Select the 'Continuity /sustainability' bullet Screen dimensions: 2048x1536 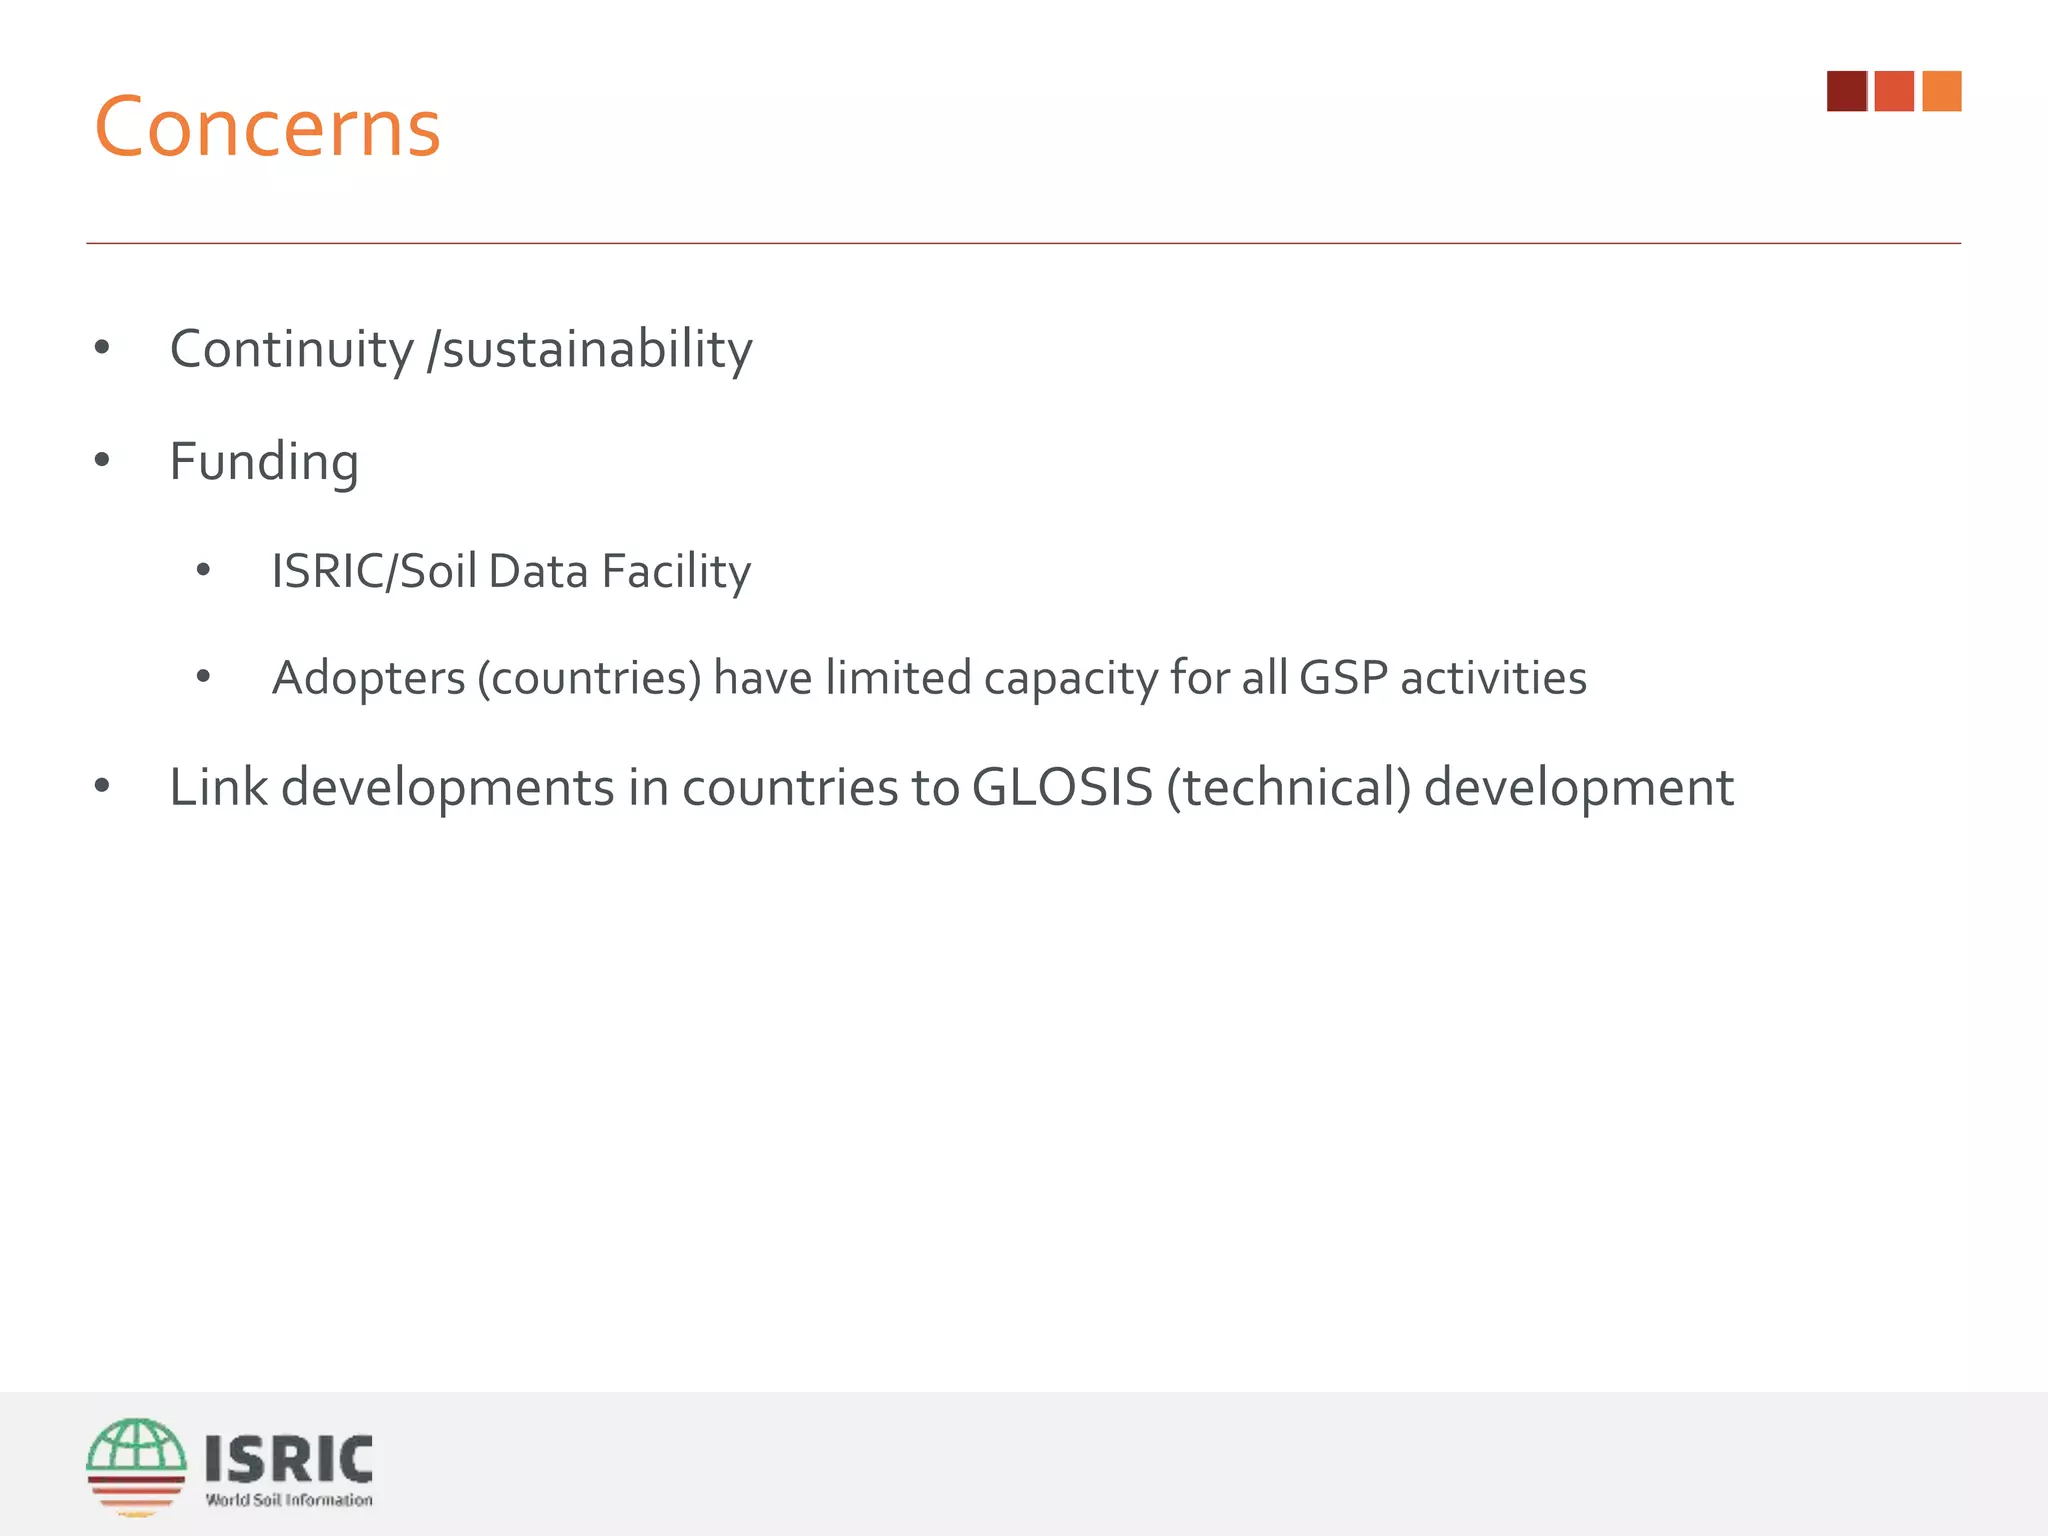(461, 349)
